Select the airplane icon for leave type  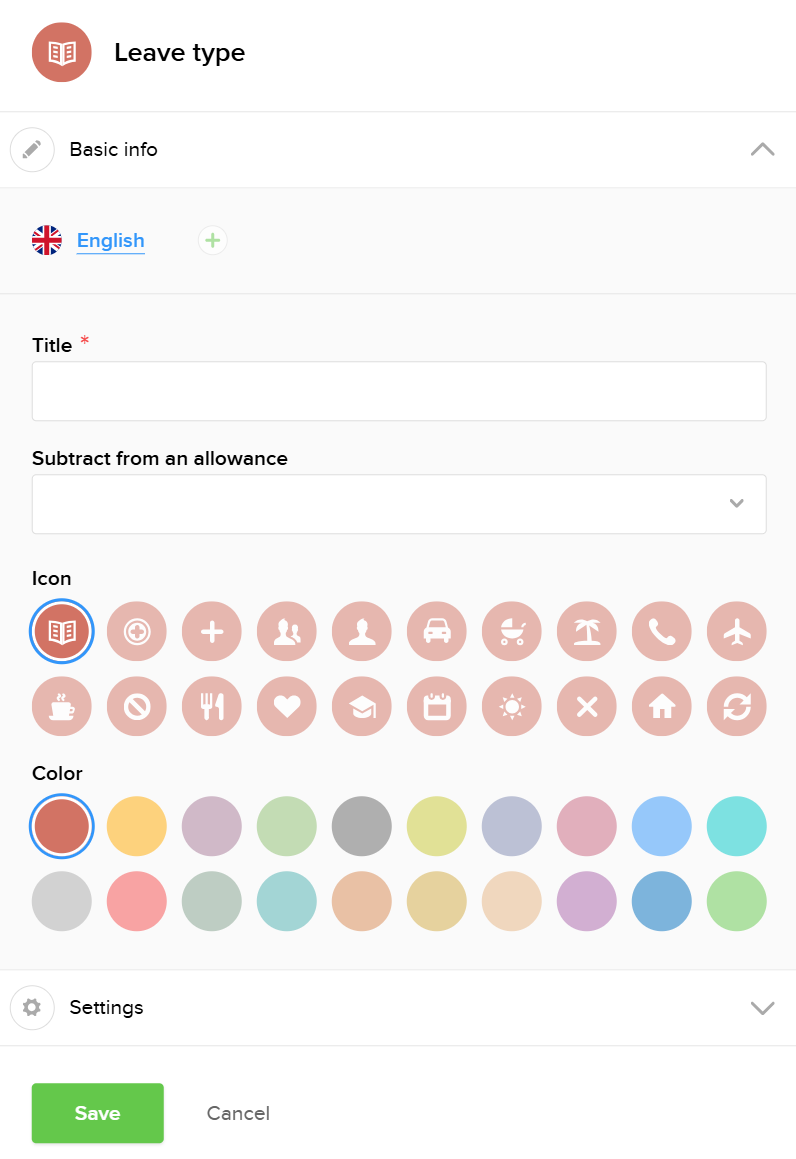[737, 632]
